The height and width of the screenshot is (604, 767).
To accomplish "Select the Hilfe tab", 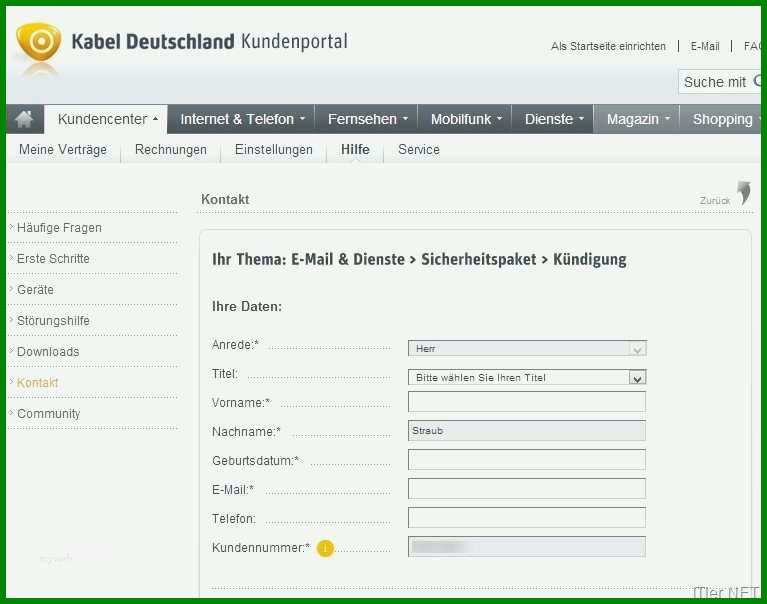I will [355, 149].
